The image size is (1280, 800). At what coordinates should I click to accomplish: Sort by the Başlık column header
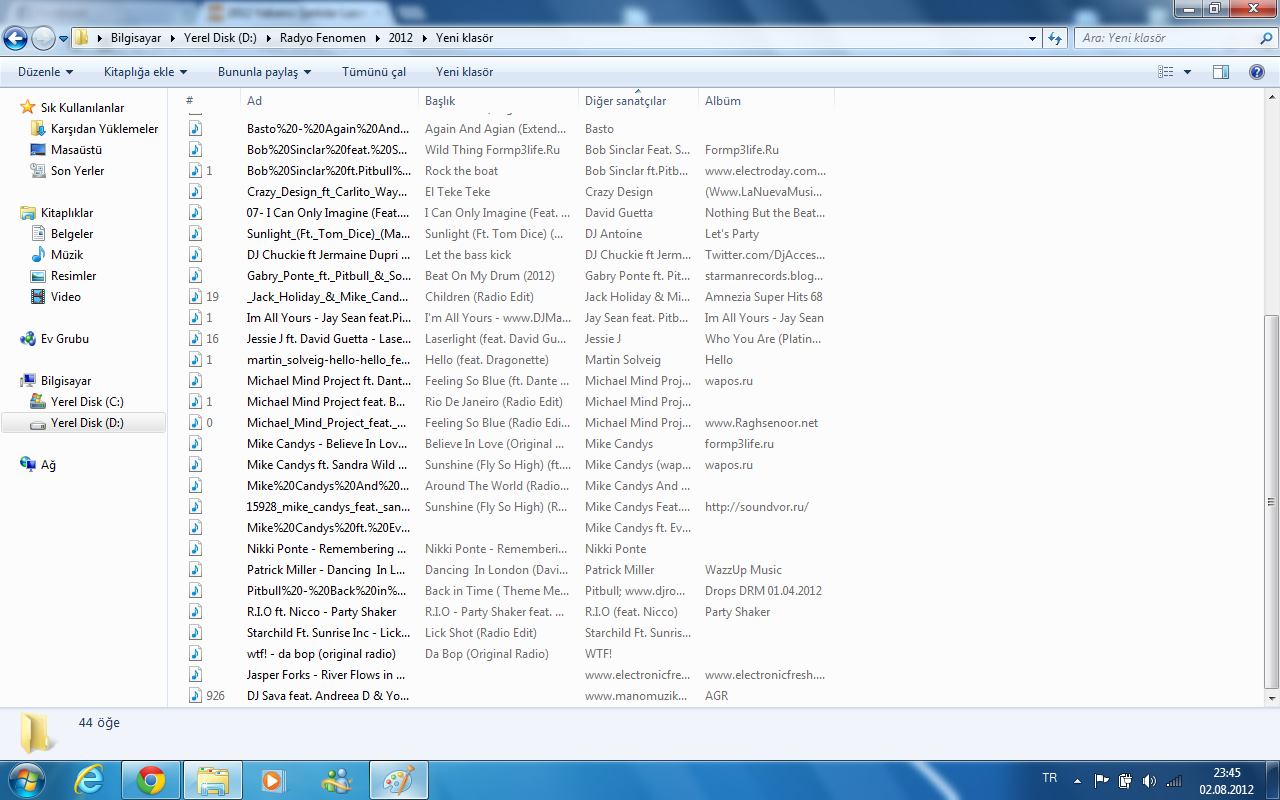click(498, 101)
